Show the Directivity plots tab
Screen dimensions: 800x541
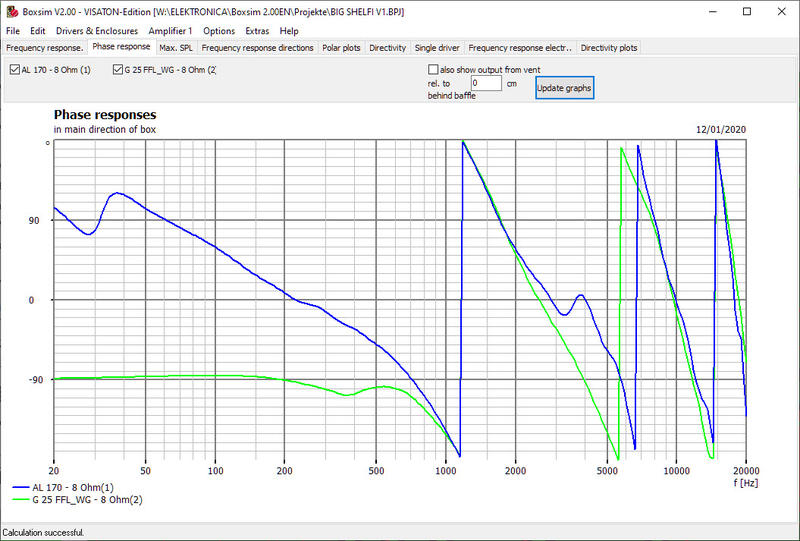pyautogui.click(x=609, y=48)
